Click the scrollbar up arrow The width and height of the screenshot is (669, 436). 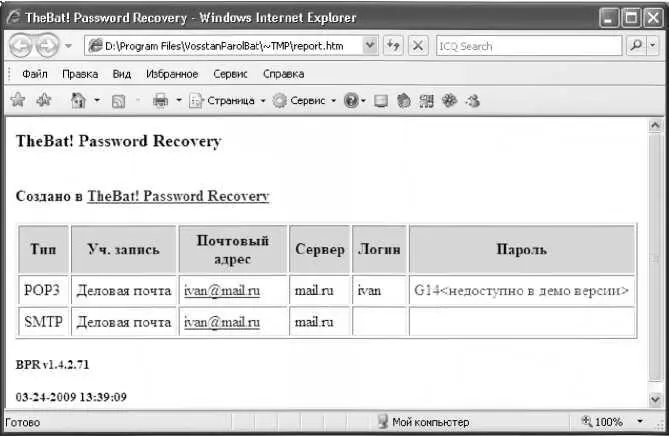[655, 125]
